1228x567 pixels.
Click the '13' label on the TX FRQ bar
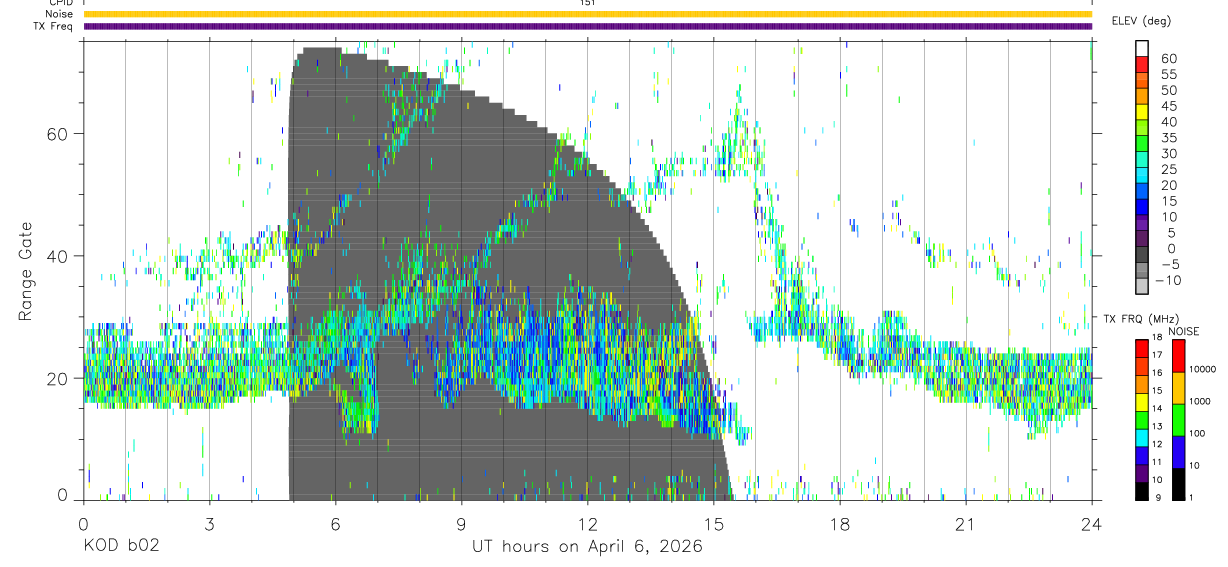(x=1157, y=427)
